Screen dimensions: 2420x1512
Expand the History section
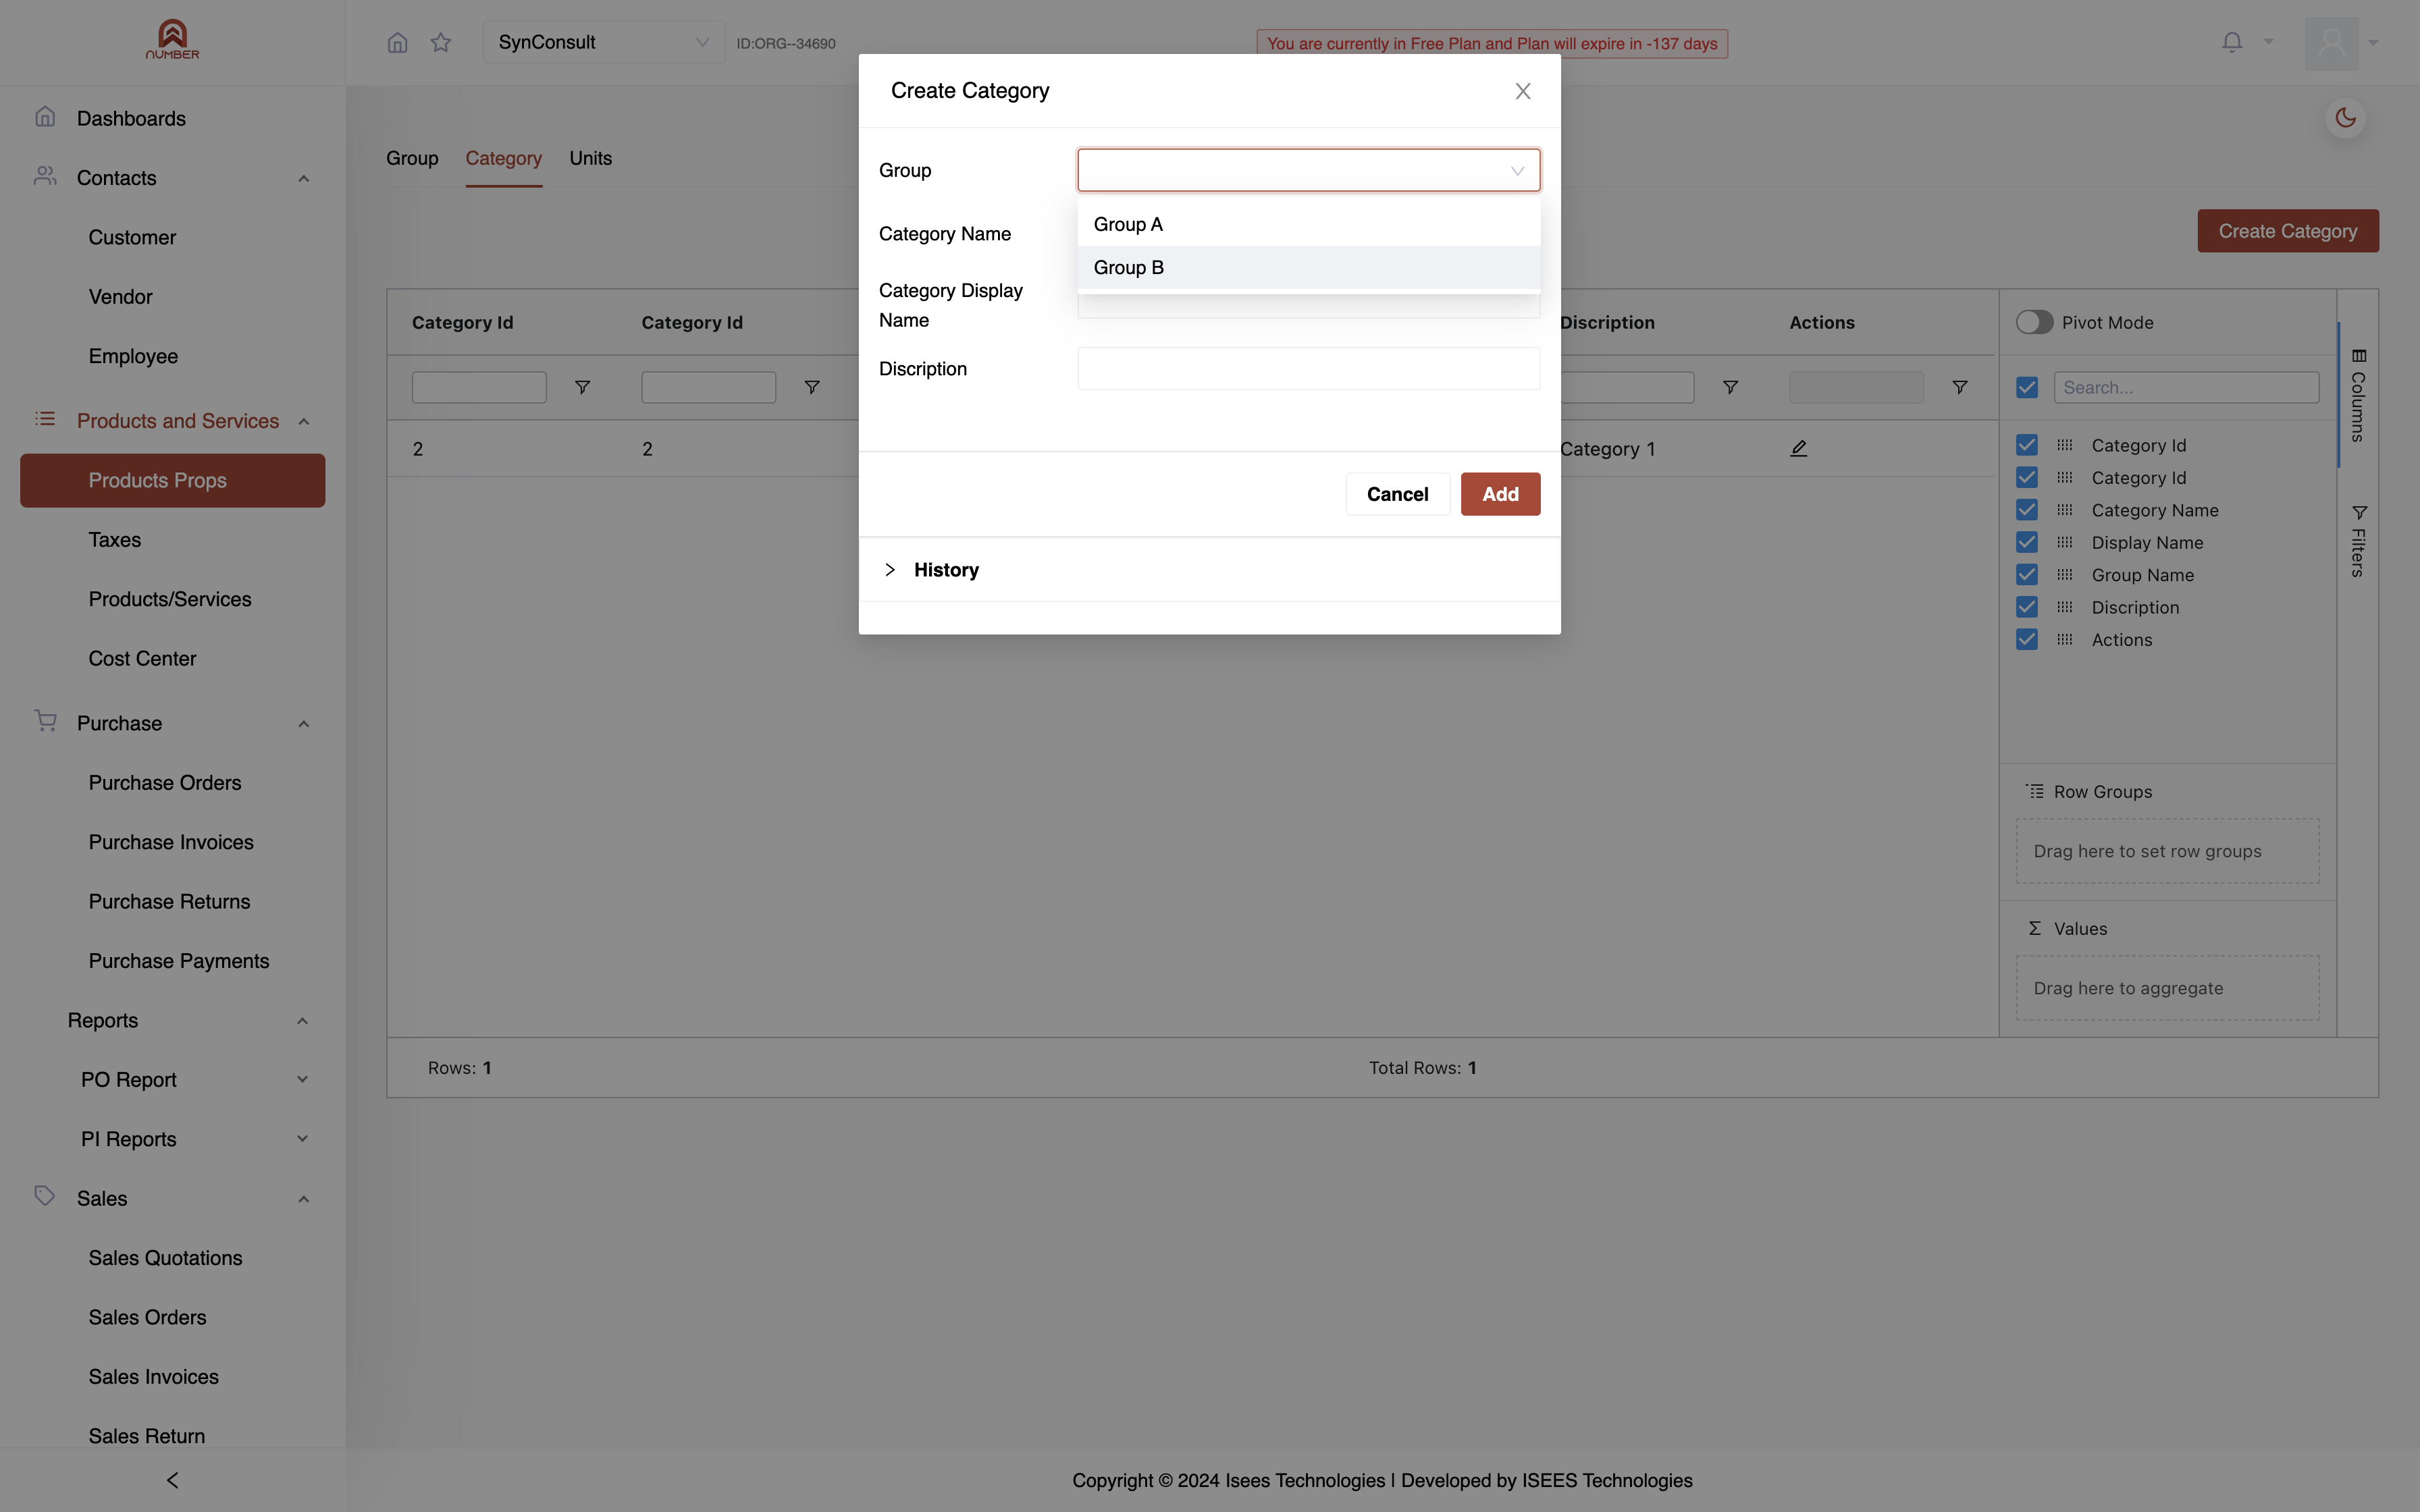click(1209, 570)
